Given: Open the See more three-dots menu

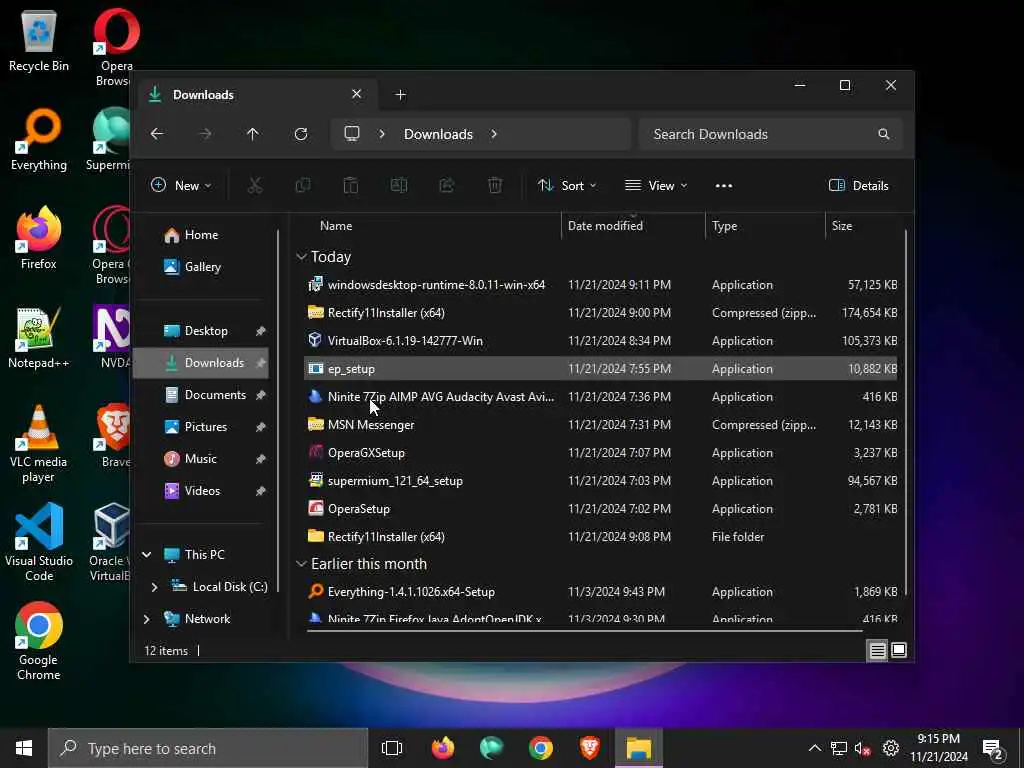Looking at the screenshot, I should pyautogui.click(x=724, y=185).
